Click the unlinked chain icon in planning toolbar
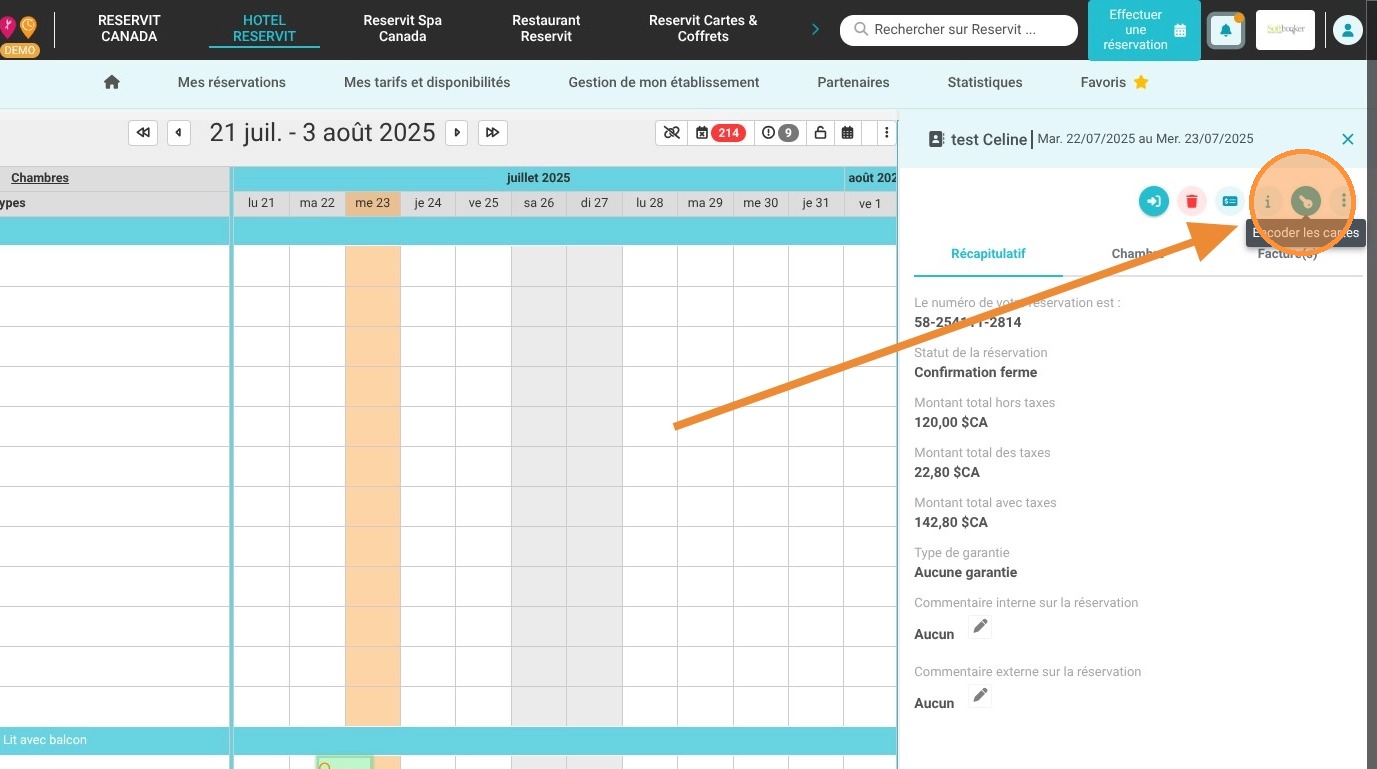The height and width of the screenshot is (769, 1377). coord(671,133)
